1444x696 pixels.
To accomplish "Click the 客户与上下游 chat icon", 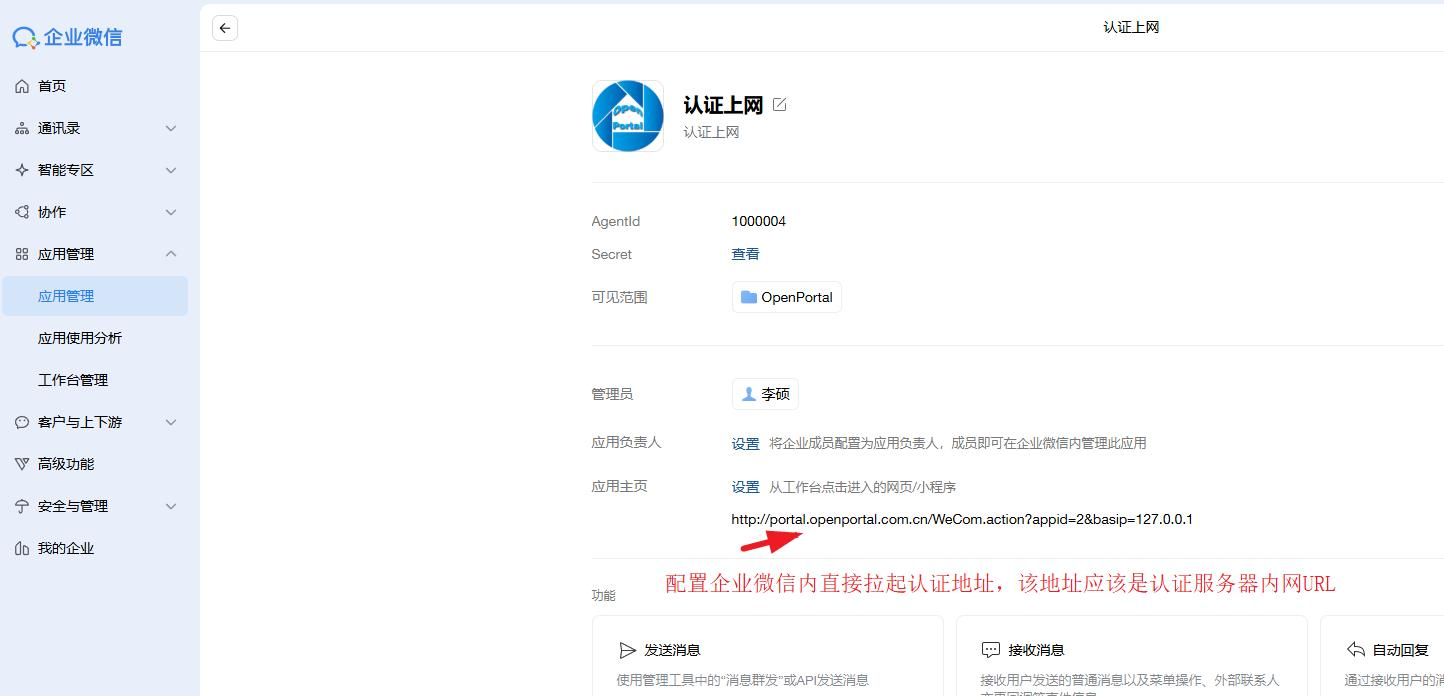I will pos(22,422).
